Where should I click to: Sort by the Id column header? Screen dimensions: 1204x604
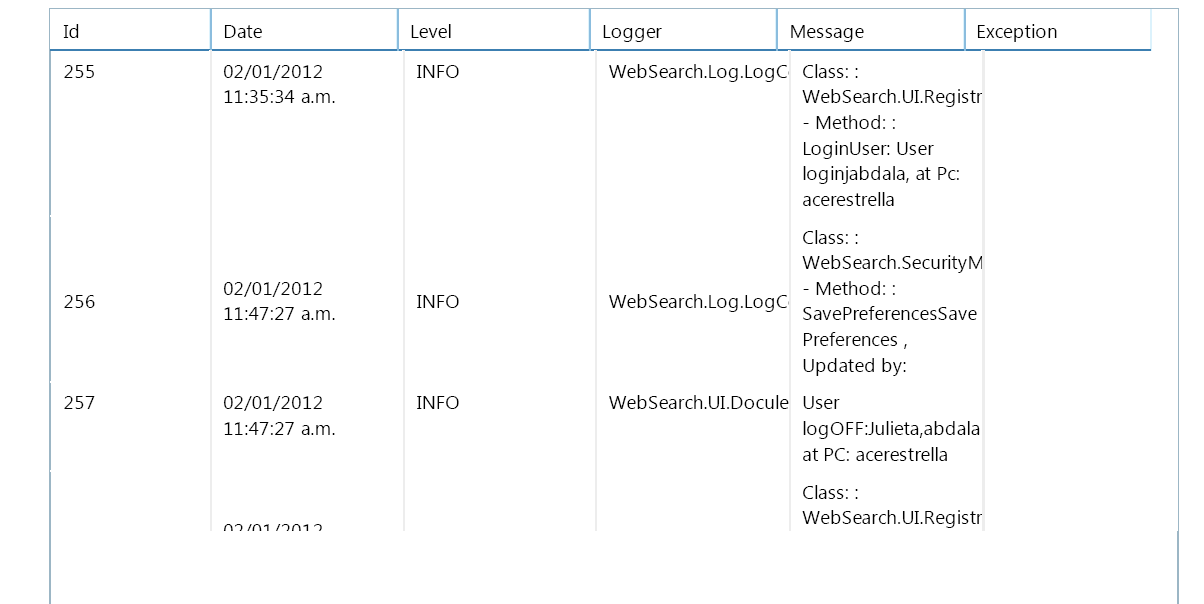[x=130, y=31]
